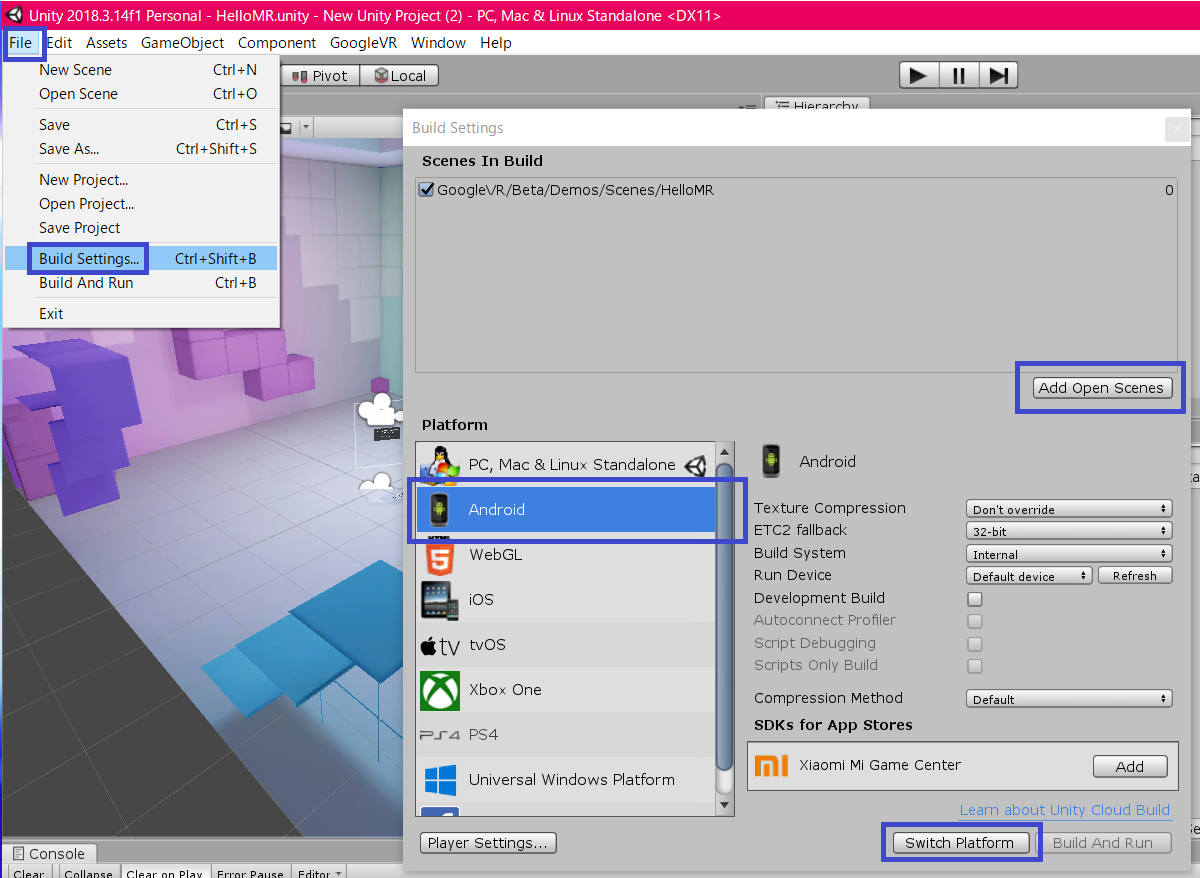This screenshot has height=878, width=1200.
Task: Switch to the Hierarchy tab
Action: [x=817, y=104]
